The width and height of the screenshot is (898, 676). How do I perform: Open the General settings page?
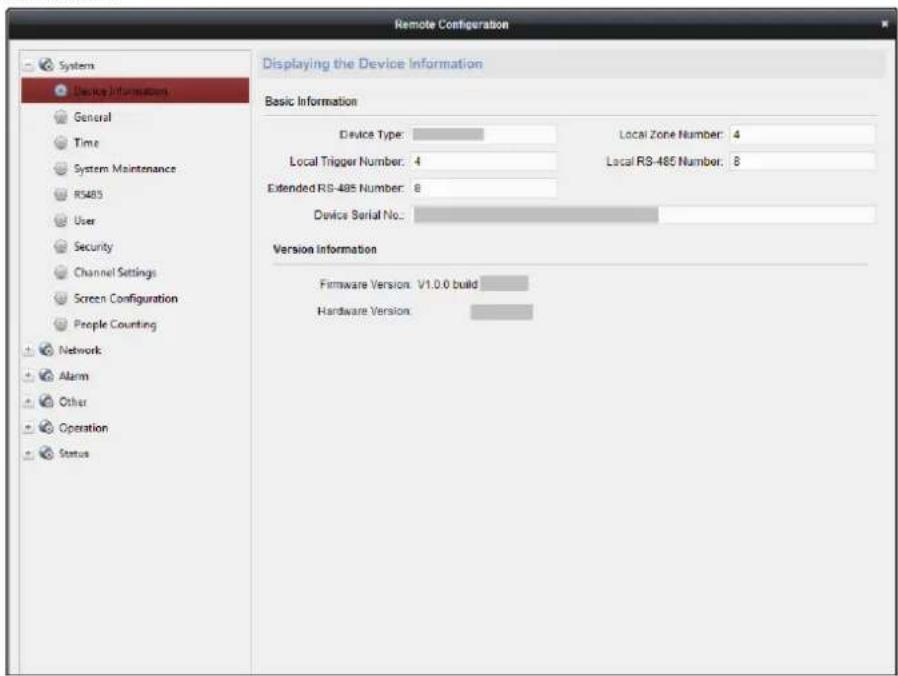[92, 117]
